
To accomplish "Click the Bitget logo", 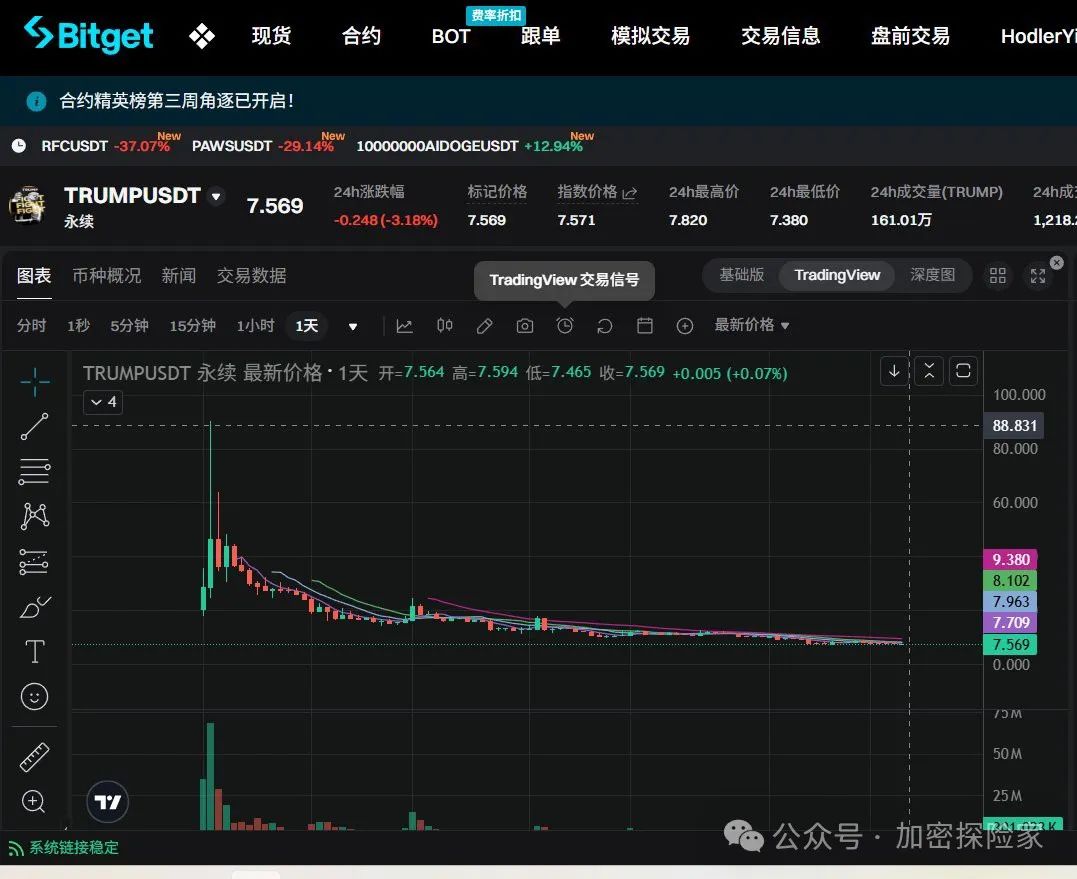I will [89, 34].
